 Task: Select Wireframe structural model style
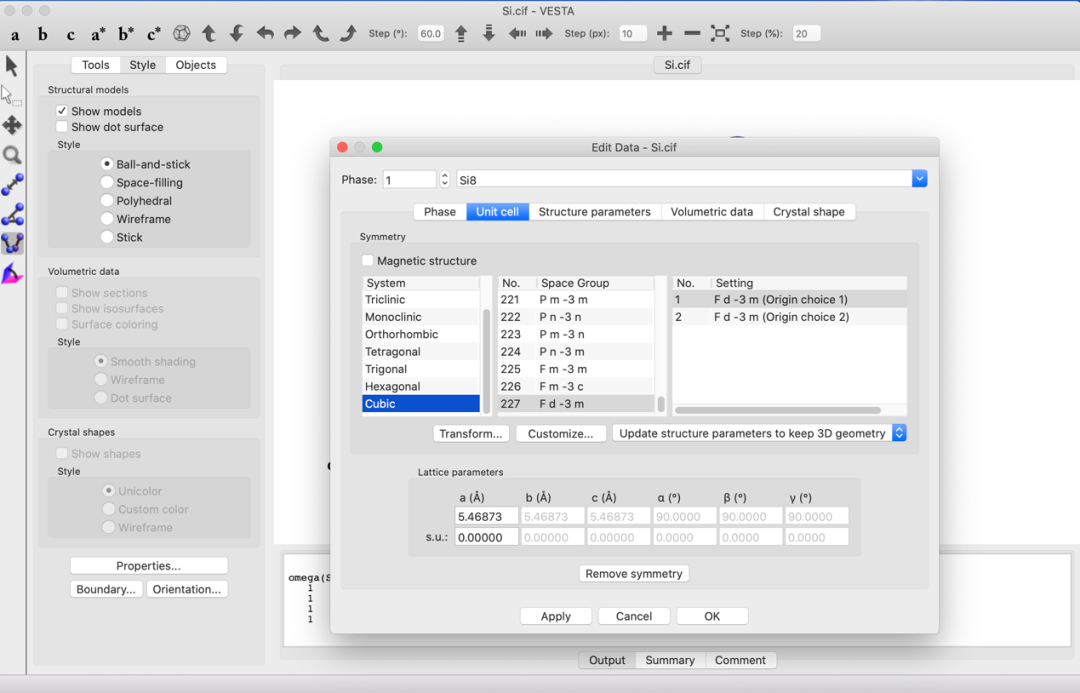107,218
